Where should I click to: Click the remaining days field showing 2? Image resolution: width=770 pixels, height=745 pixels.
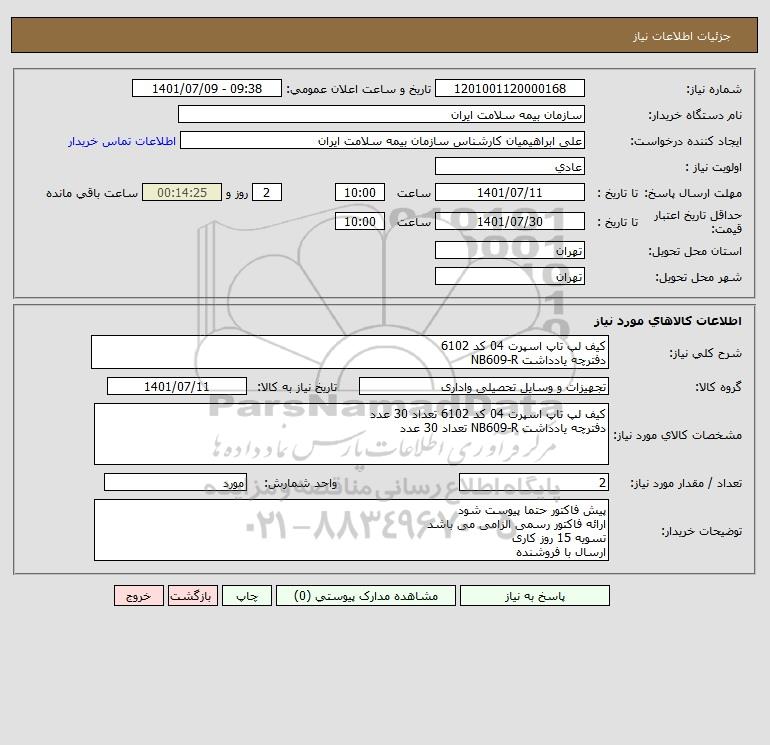click(267, 193)
